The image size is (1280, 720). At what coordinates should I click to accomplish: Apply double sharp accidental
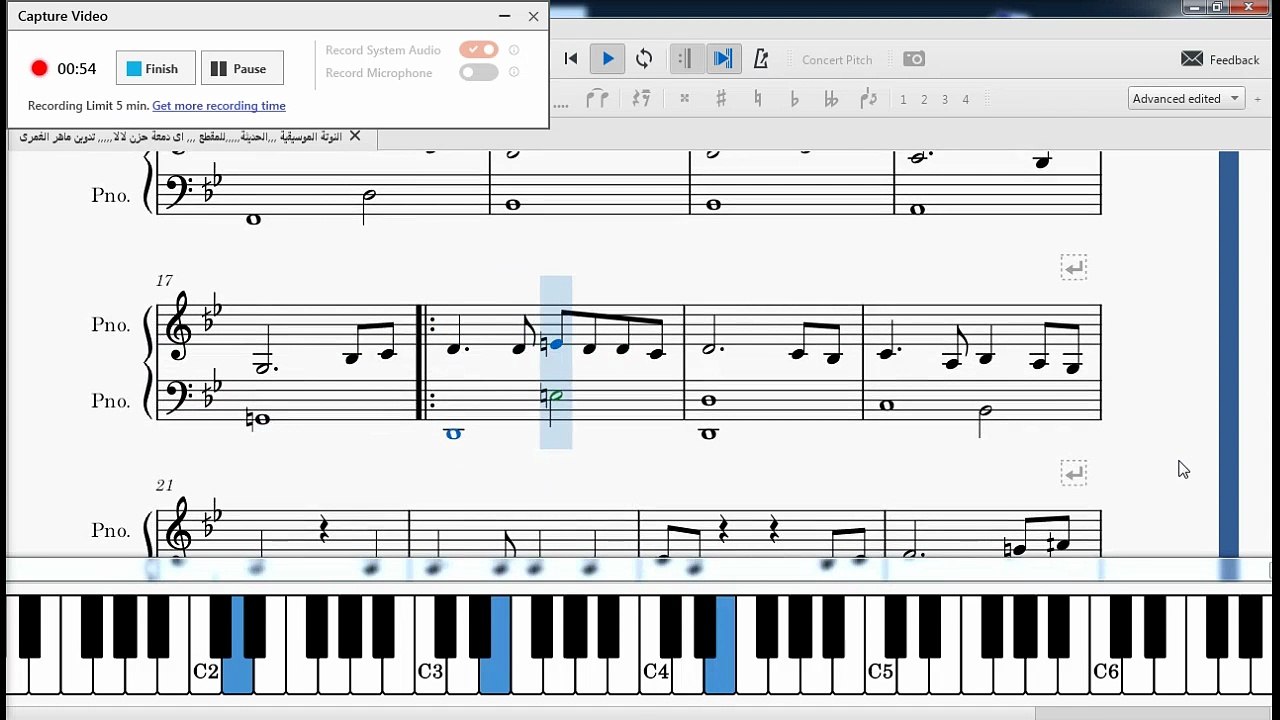point(685,99)
